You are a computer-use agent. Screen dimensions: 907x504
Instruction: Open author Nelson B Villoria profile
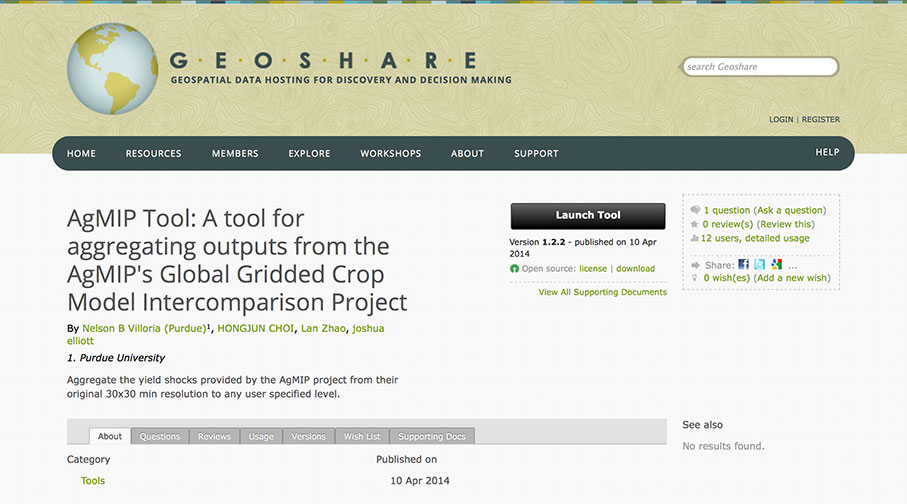(x=144, y=328)
